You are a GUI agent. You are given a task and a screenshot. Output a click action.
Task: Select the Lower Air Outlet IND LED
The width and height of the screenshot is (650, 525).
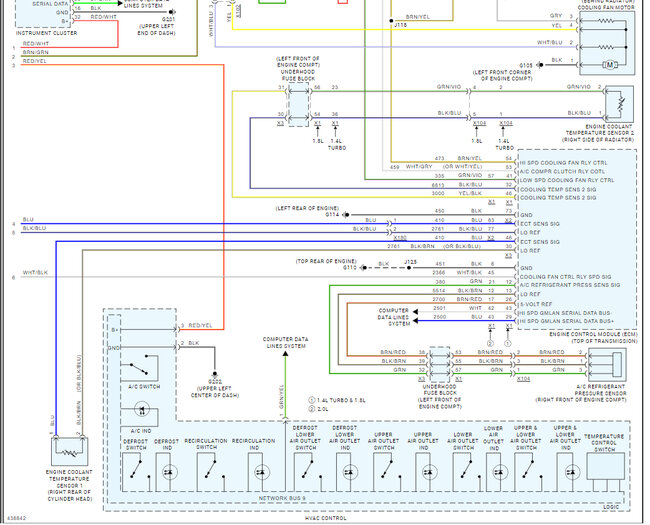(500, 472)
